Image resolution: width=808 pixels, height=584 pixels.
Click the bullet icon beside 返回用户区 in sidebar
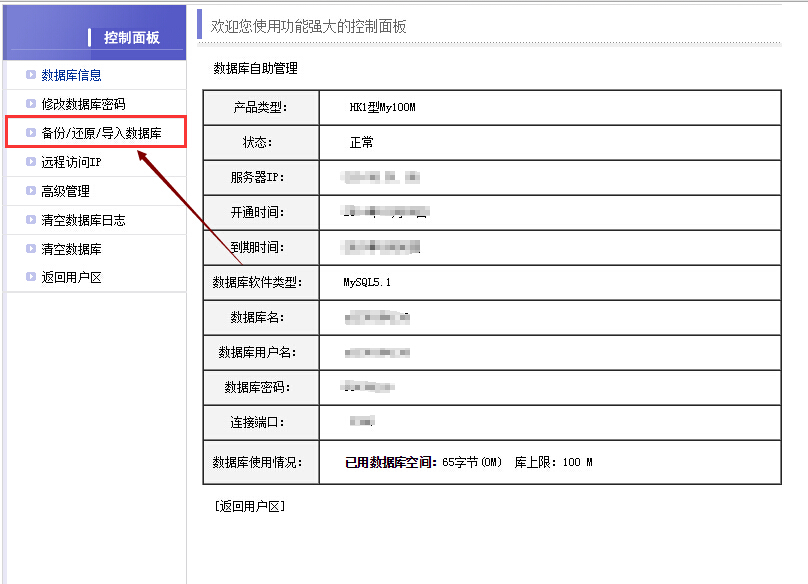[x=31, y=277]
